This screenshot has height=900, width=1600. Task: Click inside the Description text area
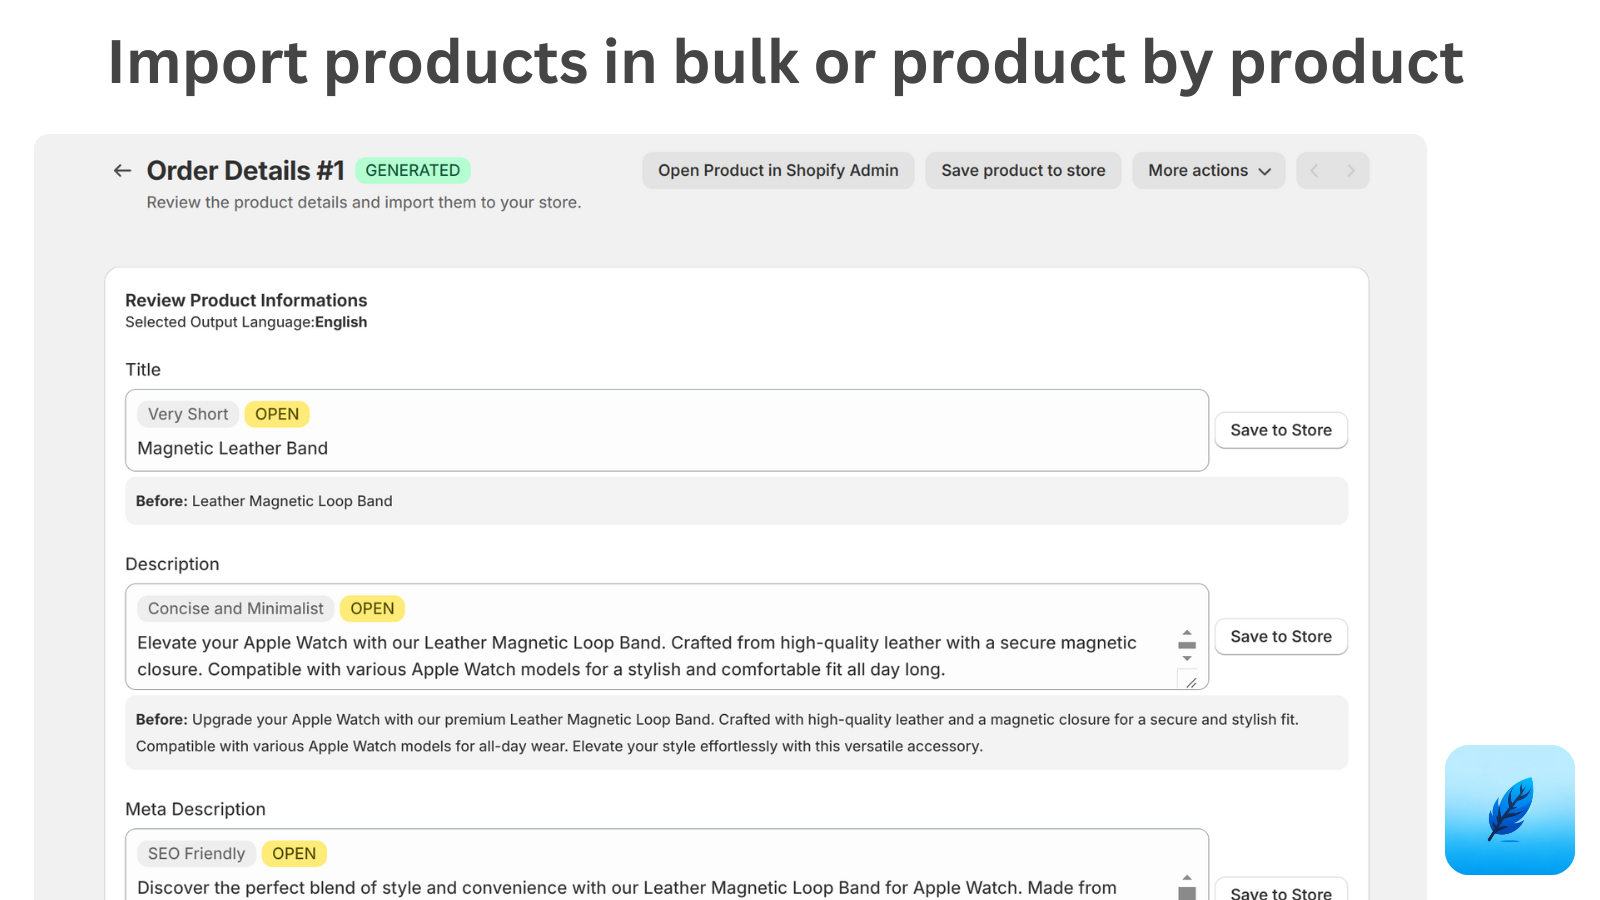pos(640,656)
